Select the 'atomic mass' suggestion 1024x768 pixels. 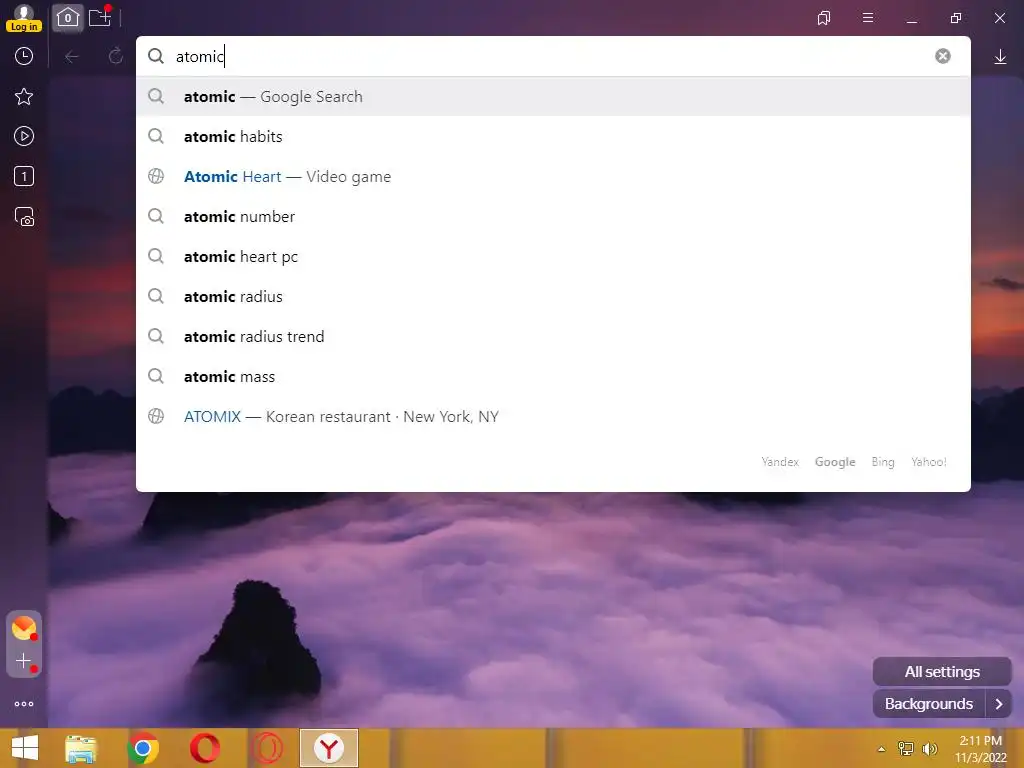point(553,377)
